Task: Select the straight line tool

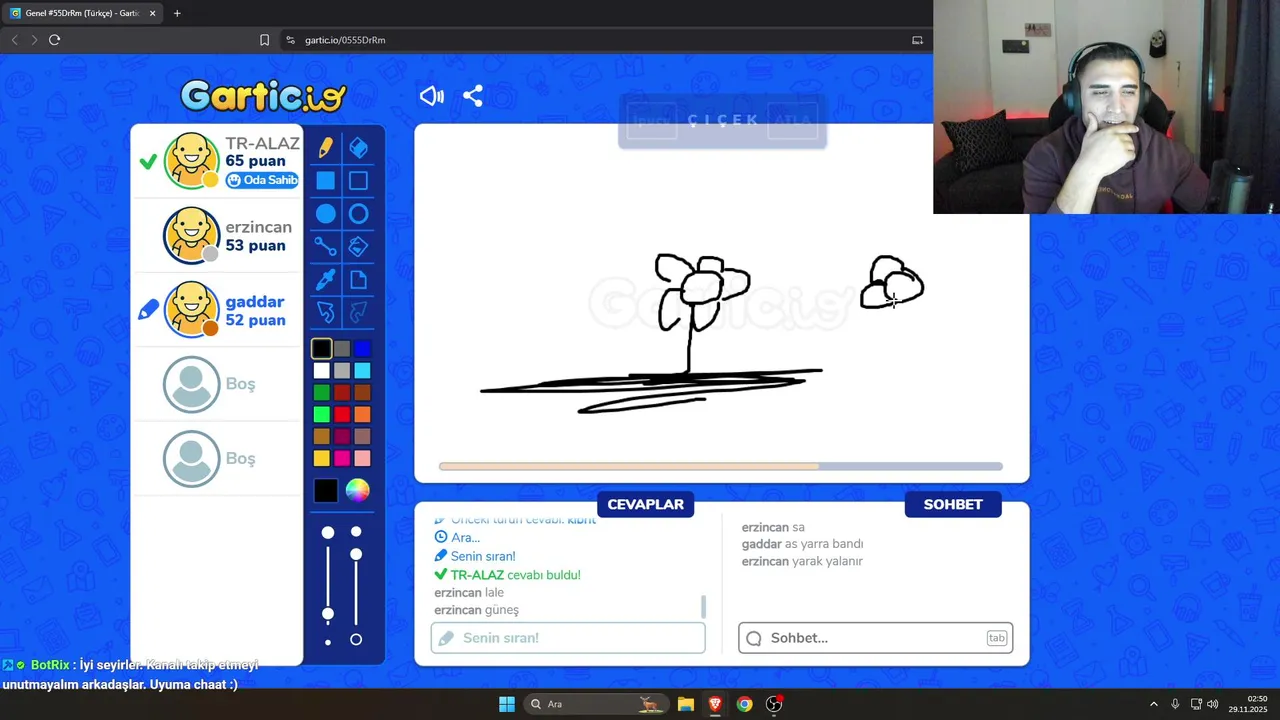Action: [x=326, y=246]
